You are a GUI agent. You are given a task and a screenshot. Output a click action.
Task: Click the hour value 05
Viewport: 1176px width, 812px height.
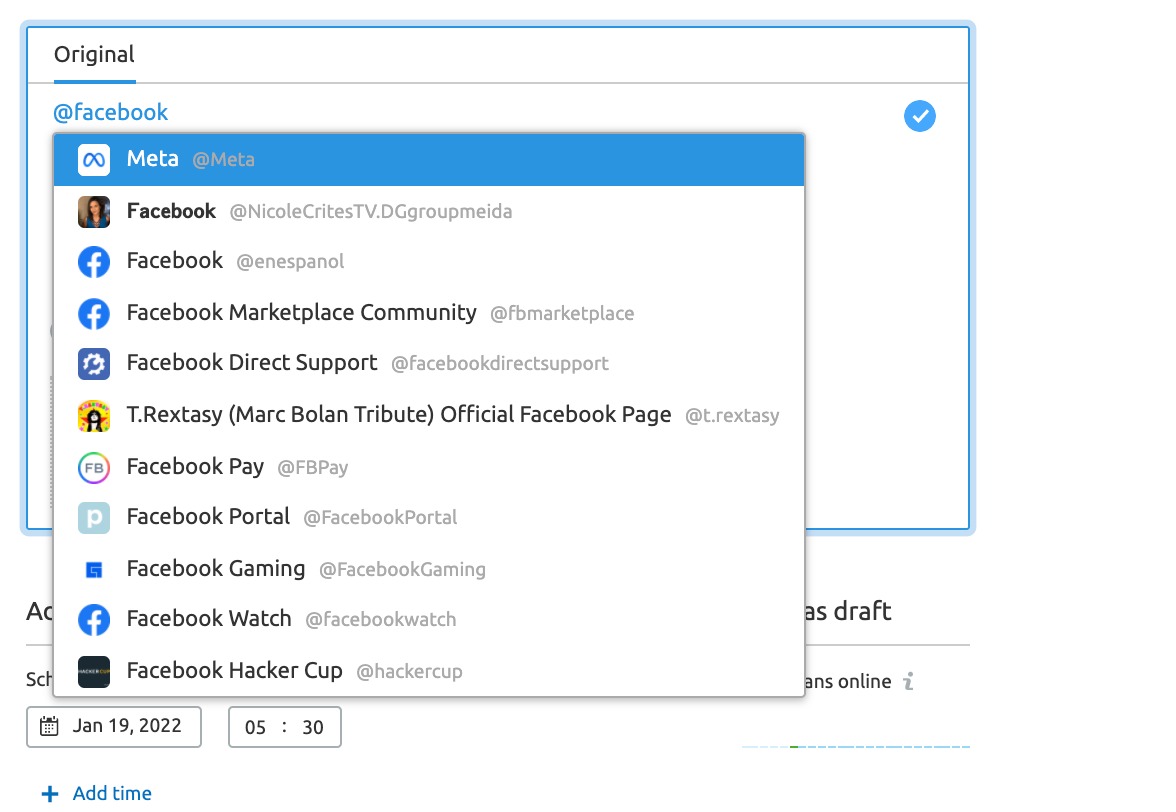(x=255, y=727)
